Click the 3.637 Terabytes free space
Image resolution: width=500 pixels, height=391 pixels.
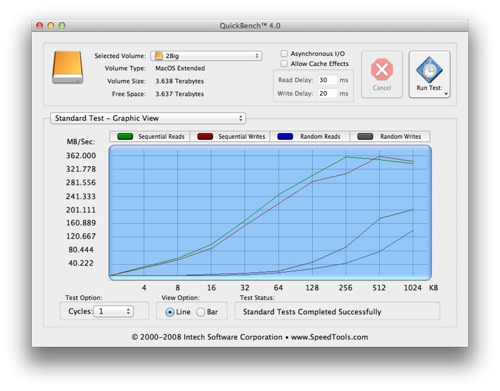[x=180, y=94]
